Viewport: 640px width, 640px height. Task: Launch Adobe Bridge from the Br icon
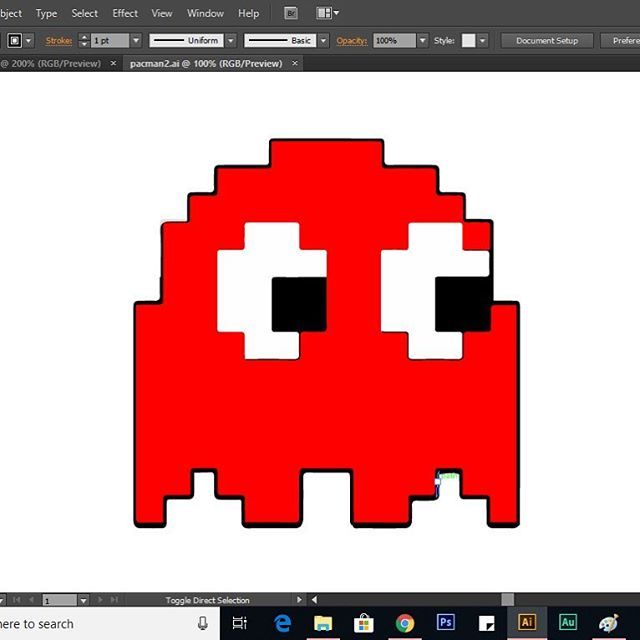click(x=291, y=13)
